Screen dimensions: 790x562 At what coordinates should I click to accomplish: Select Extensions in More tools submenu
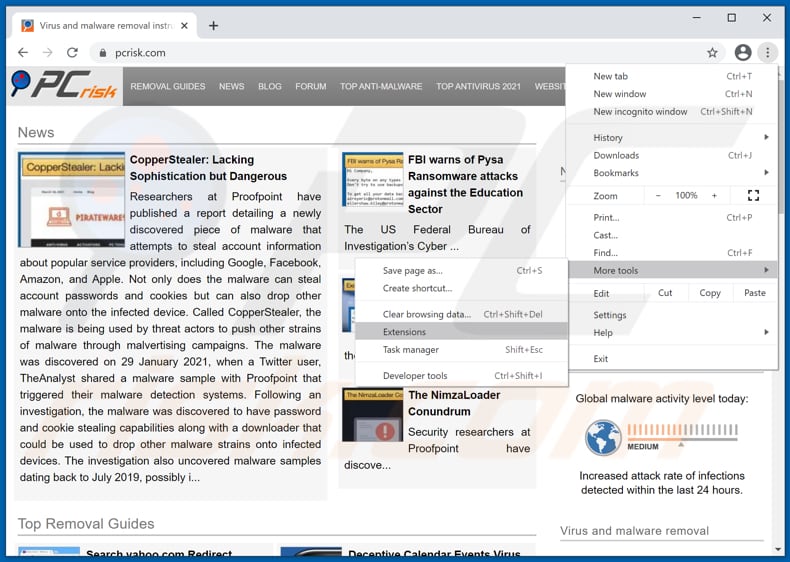(x=404, y=332)
